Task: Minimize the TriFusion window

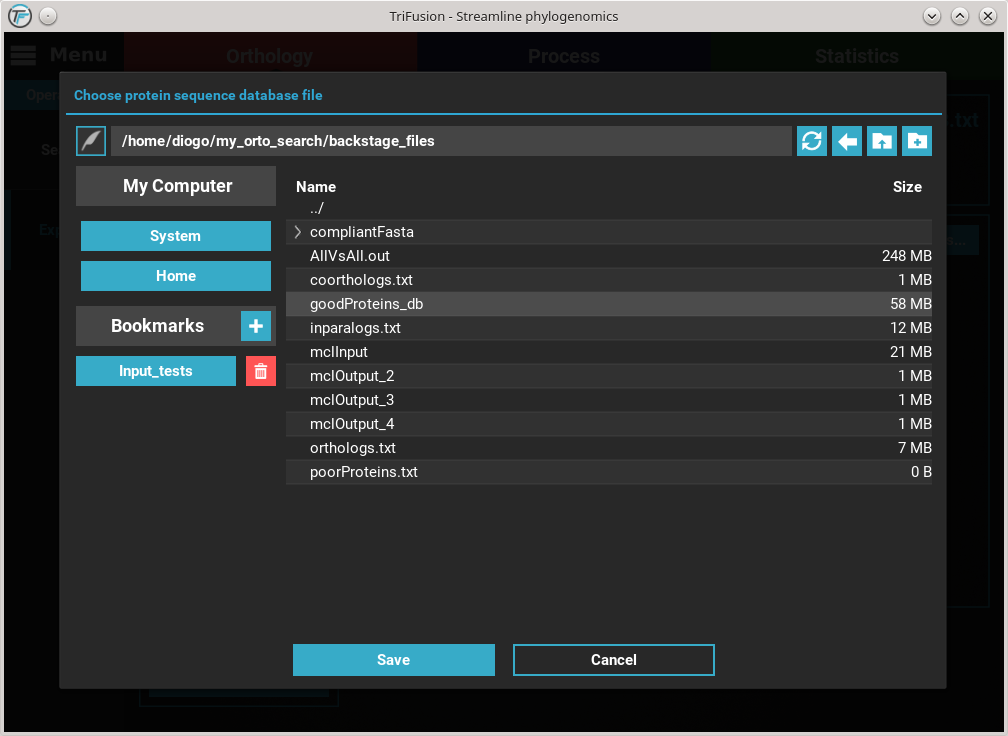Action: click(932, 16)
